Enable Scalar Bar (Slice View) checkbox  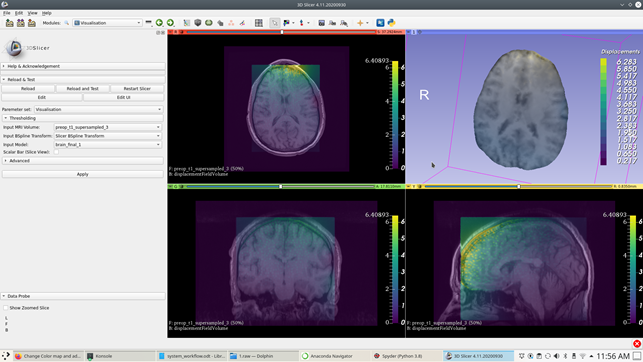56,152
